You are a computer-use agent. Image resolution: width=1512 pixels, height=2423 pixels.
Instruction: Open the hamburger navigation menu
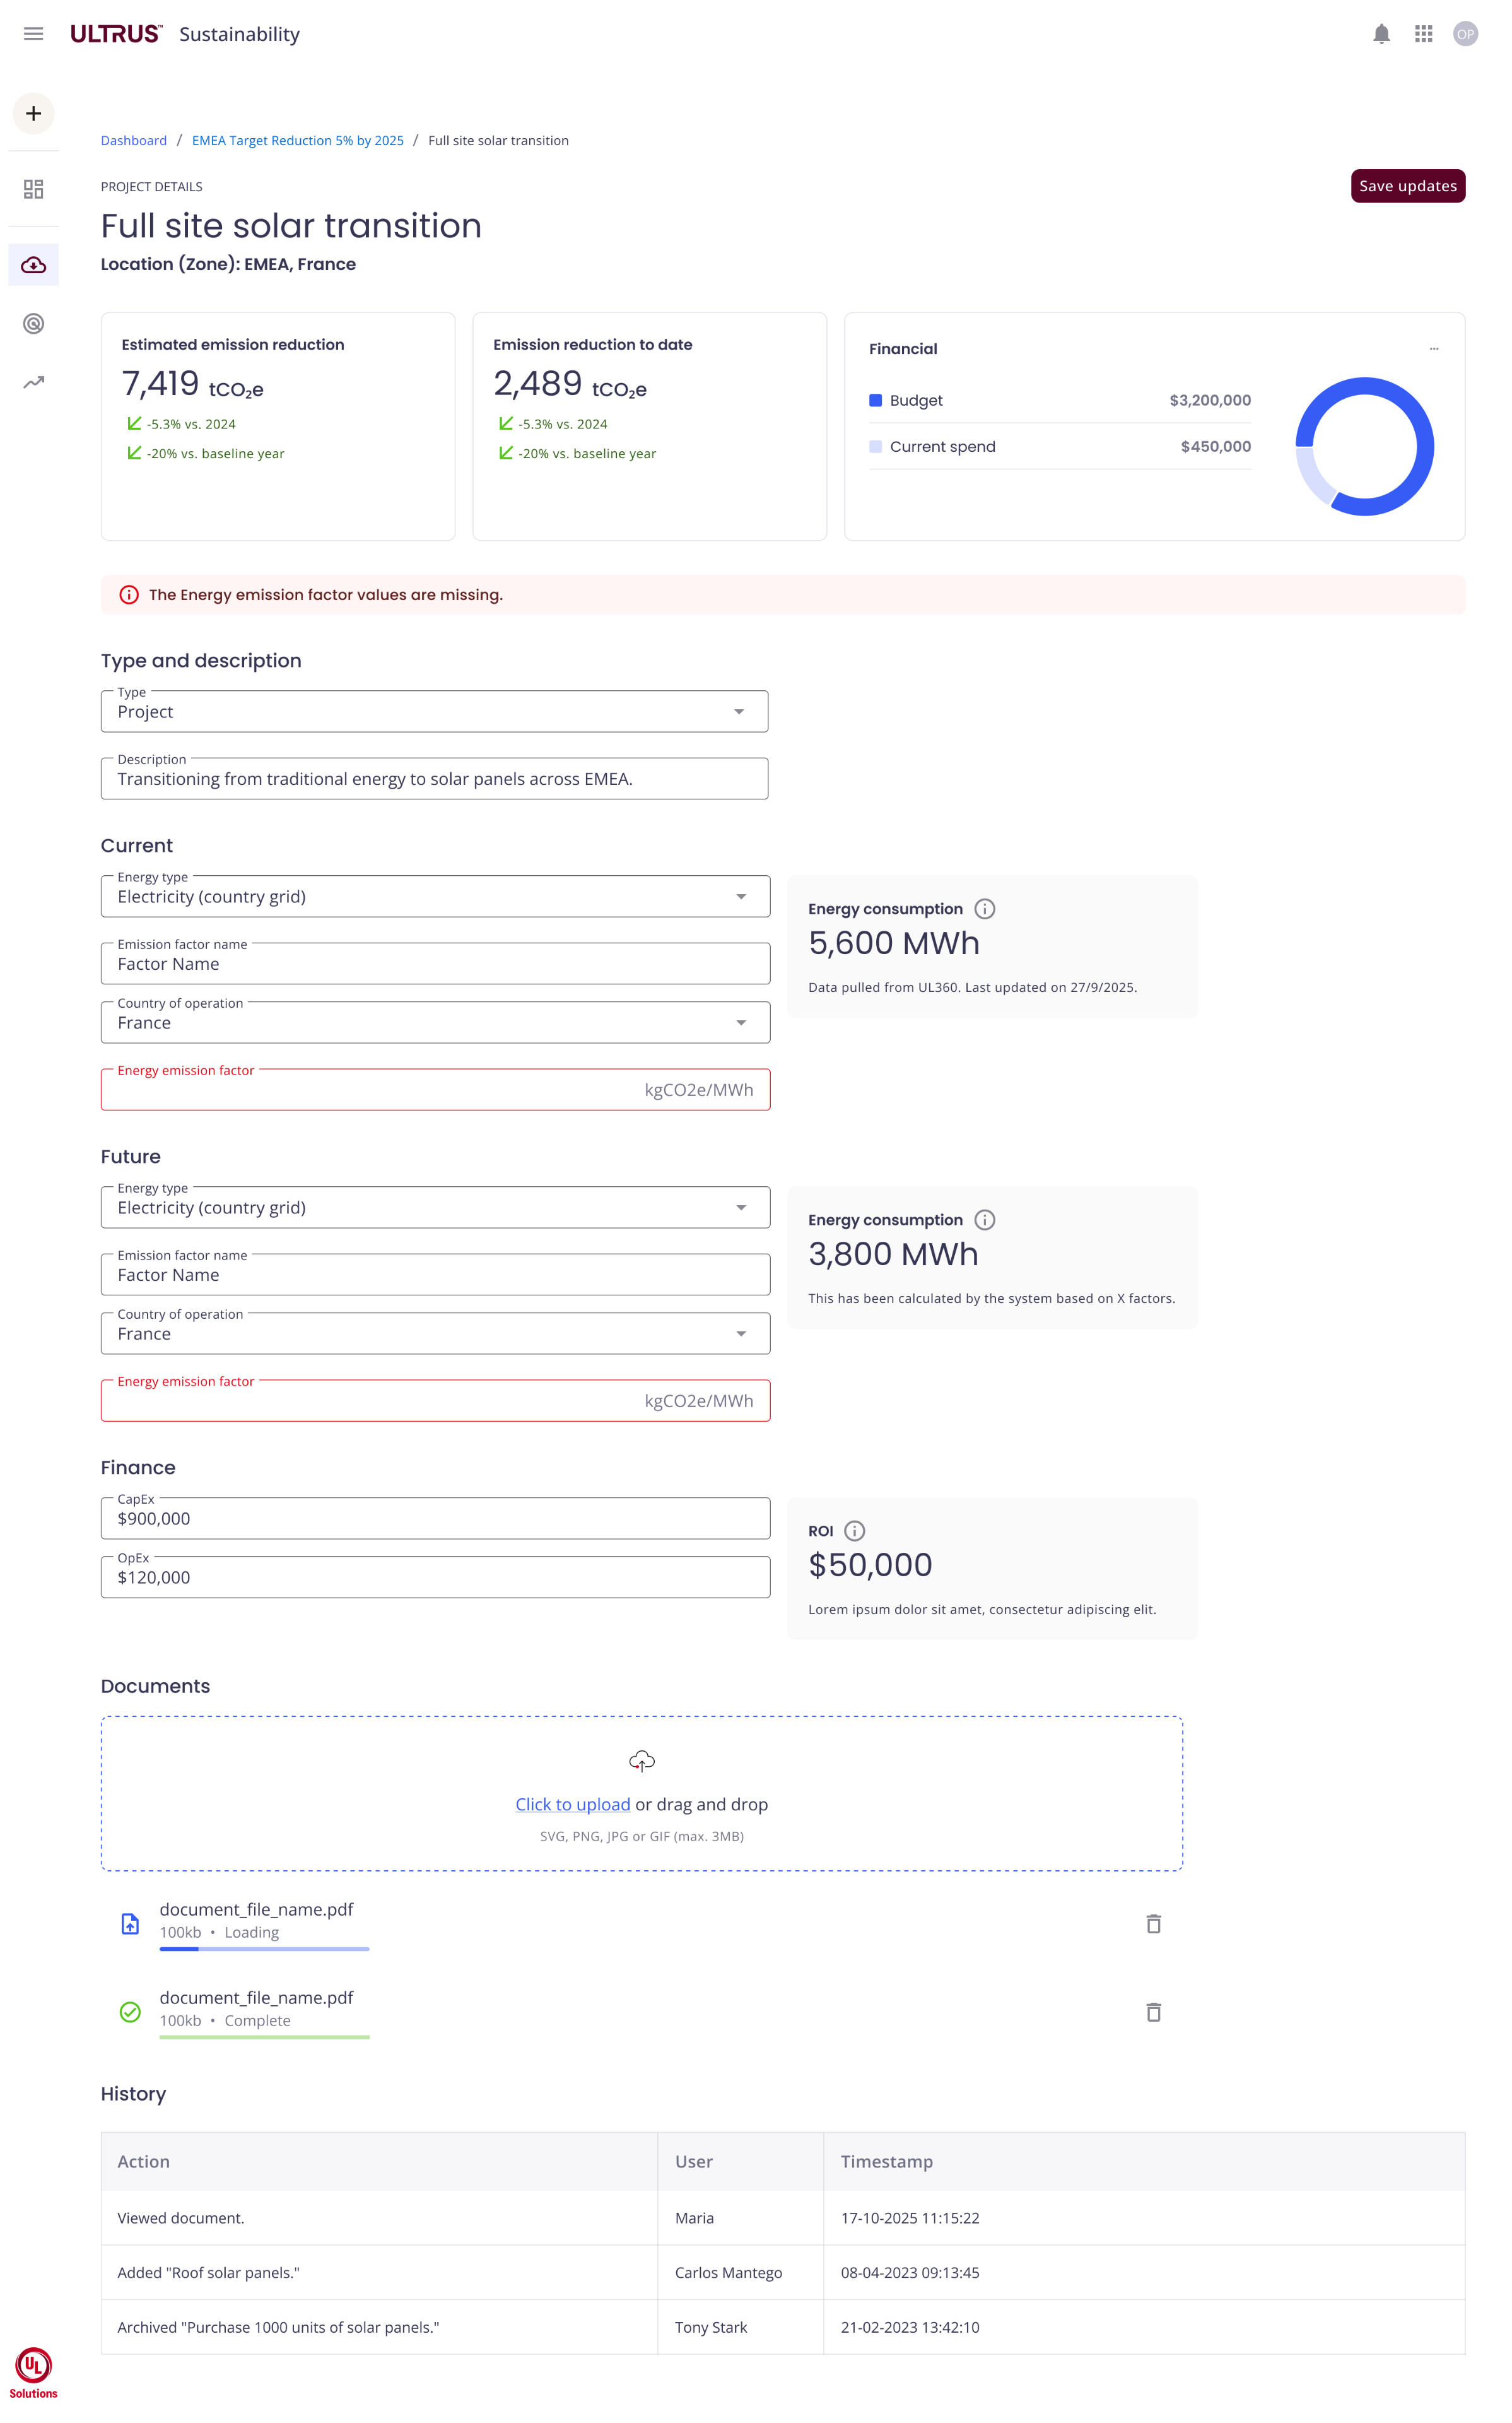33,34
